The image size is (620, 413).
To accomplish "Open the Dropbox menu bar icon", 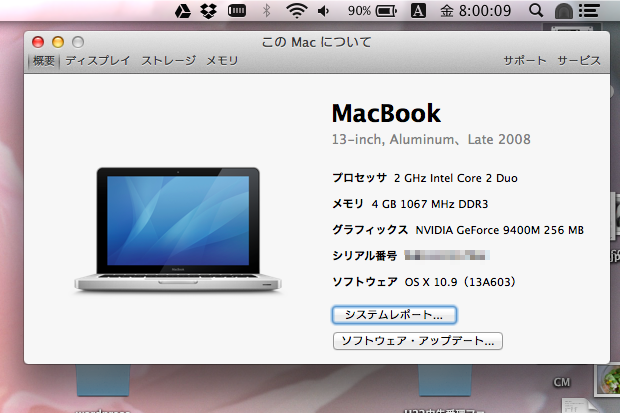I will click(208, 11).
